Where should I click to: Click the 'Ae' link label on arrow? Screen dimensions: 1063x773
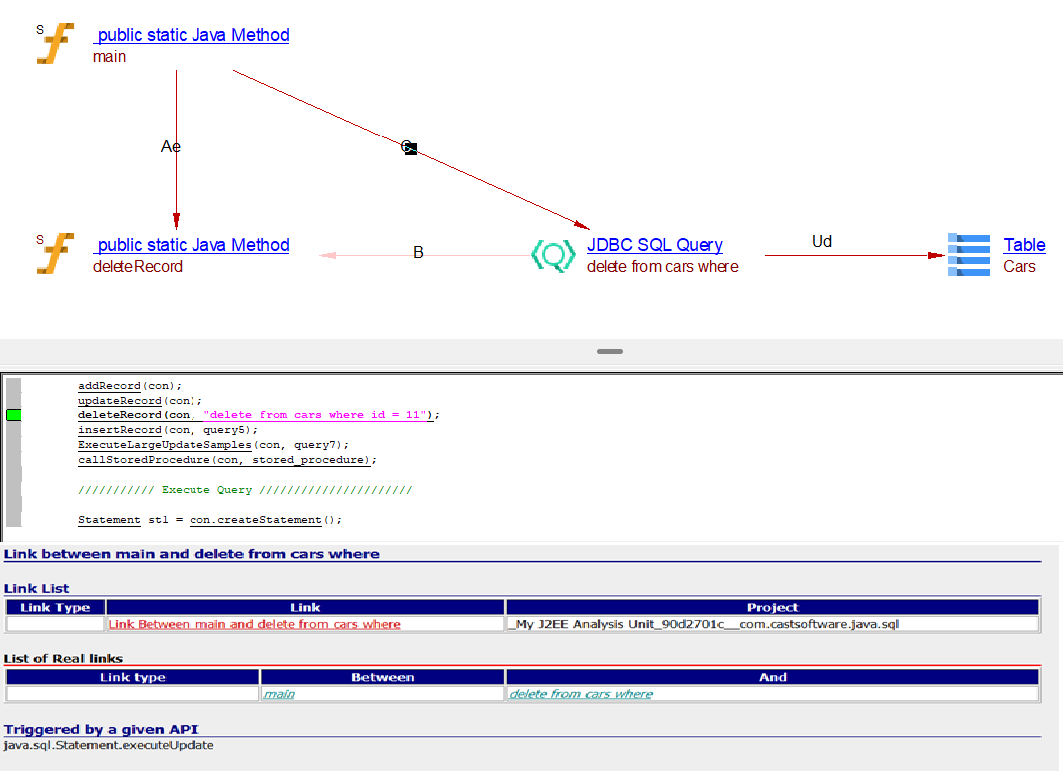(171, 147)
